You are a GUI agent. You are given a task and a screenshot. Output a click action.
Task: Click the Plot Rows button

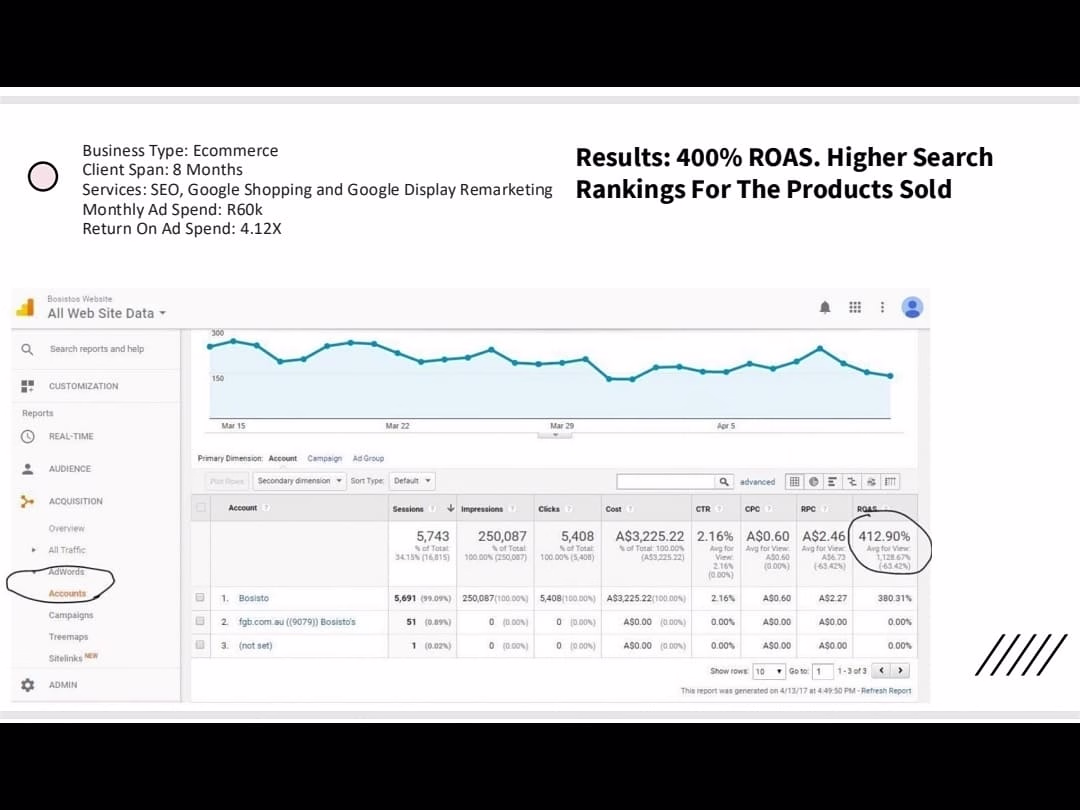click(x=227, y=481)
